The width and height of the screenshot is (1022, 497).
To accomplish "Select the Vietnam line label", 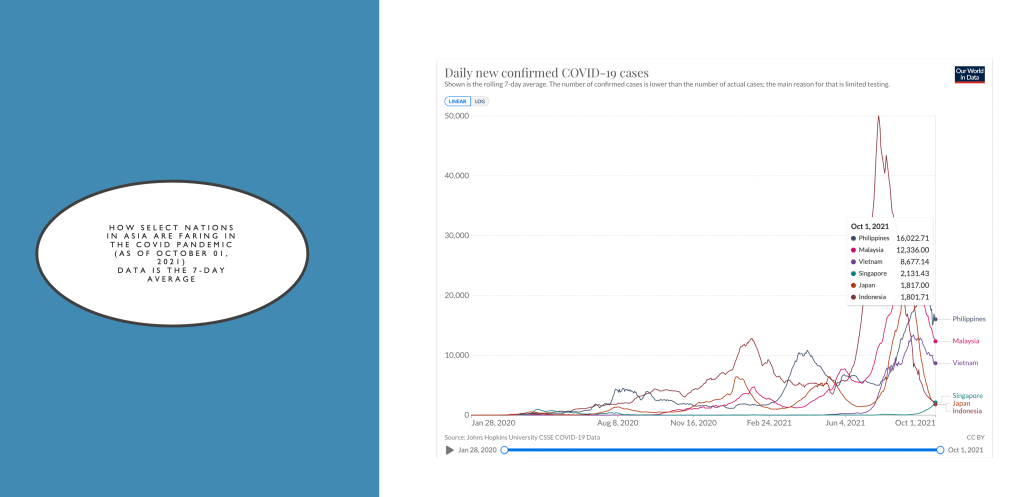I will [965, 362].
